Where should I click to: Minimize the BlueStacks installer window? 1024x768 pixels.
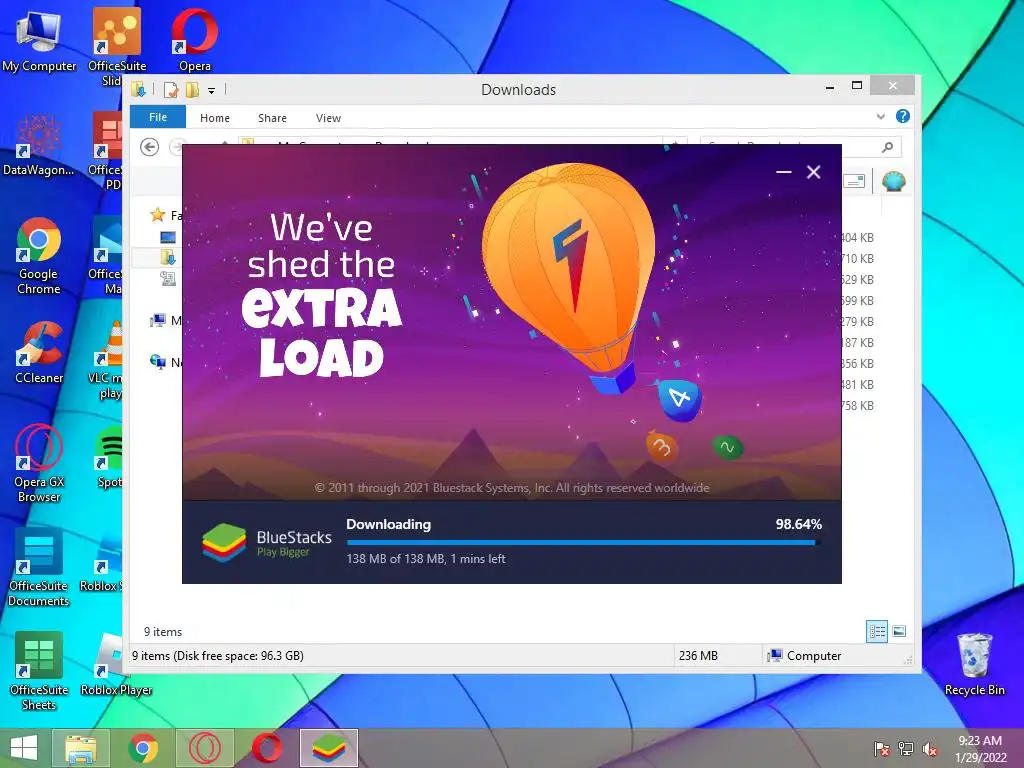coord(784,172)
